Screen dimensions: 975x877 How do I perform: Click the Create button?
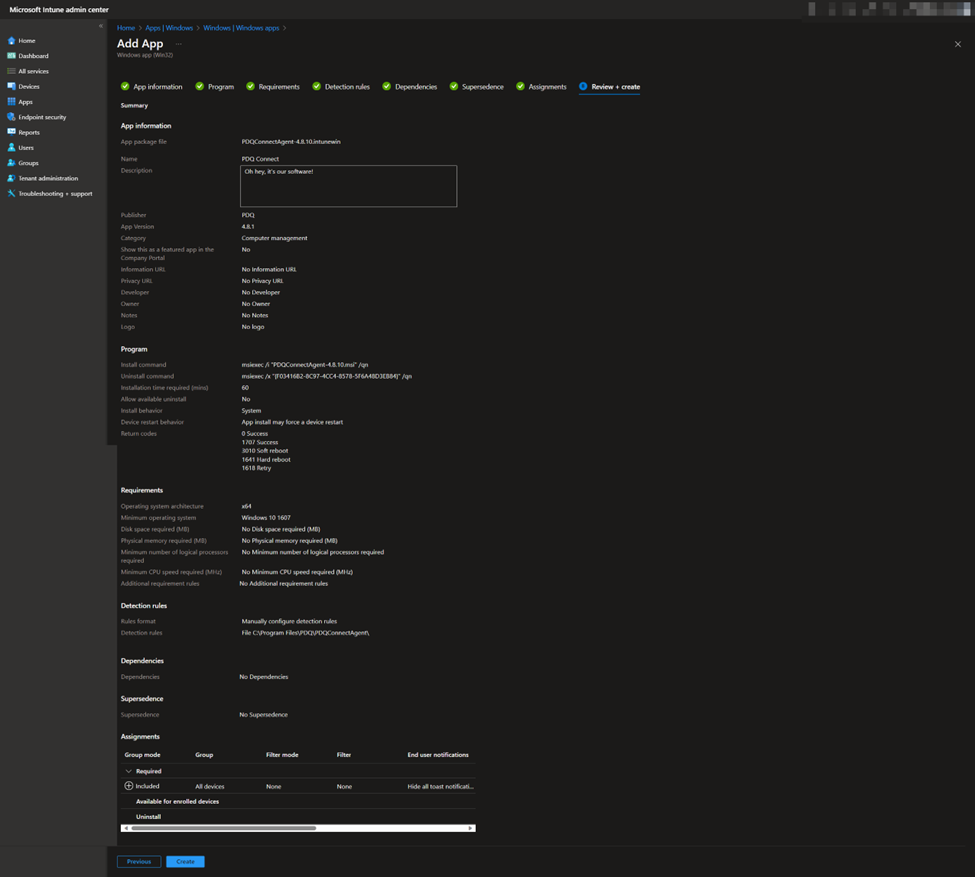pos(185,861)
